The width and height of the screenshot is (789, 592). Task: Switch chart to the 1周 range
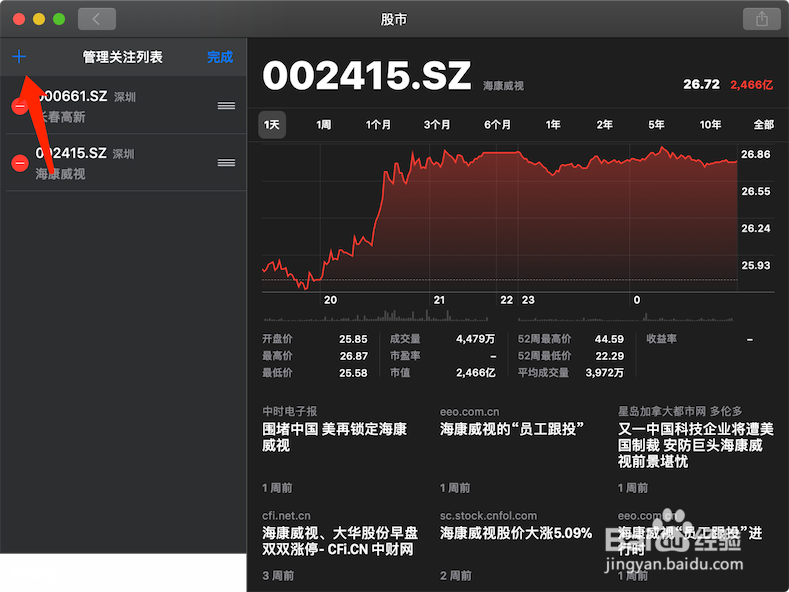[x=324, y=124]
